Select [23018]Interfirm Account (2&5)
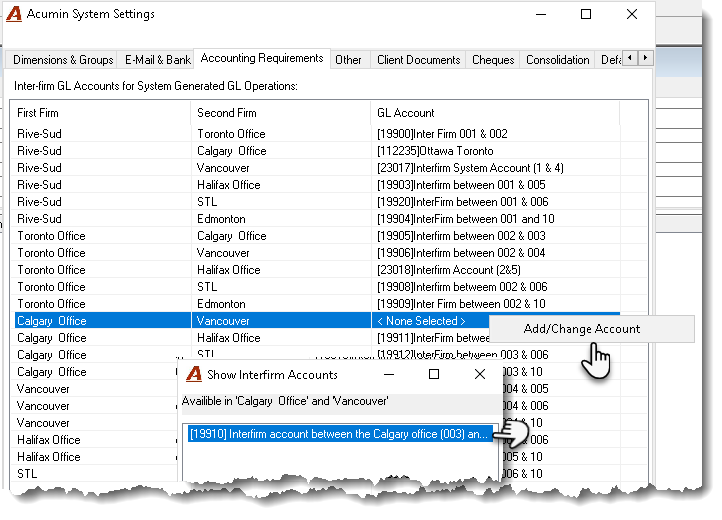Viewport: 722px width, 520px height. click(x=448, y=270)
